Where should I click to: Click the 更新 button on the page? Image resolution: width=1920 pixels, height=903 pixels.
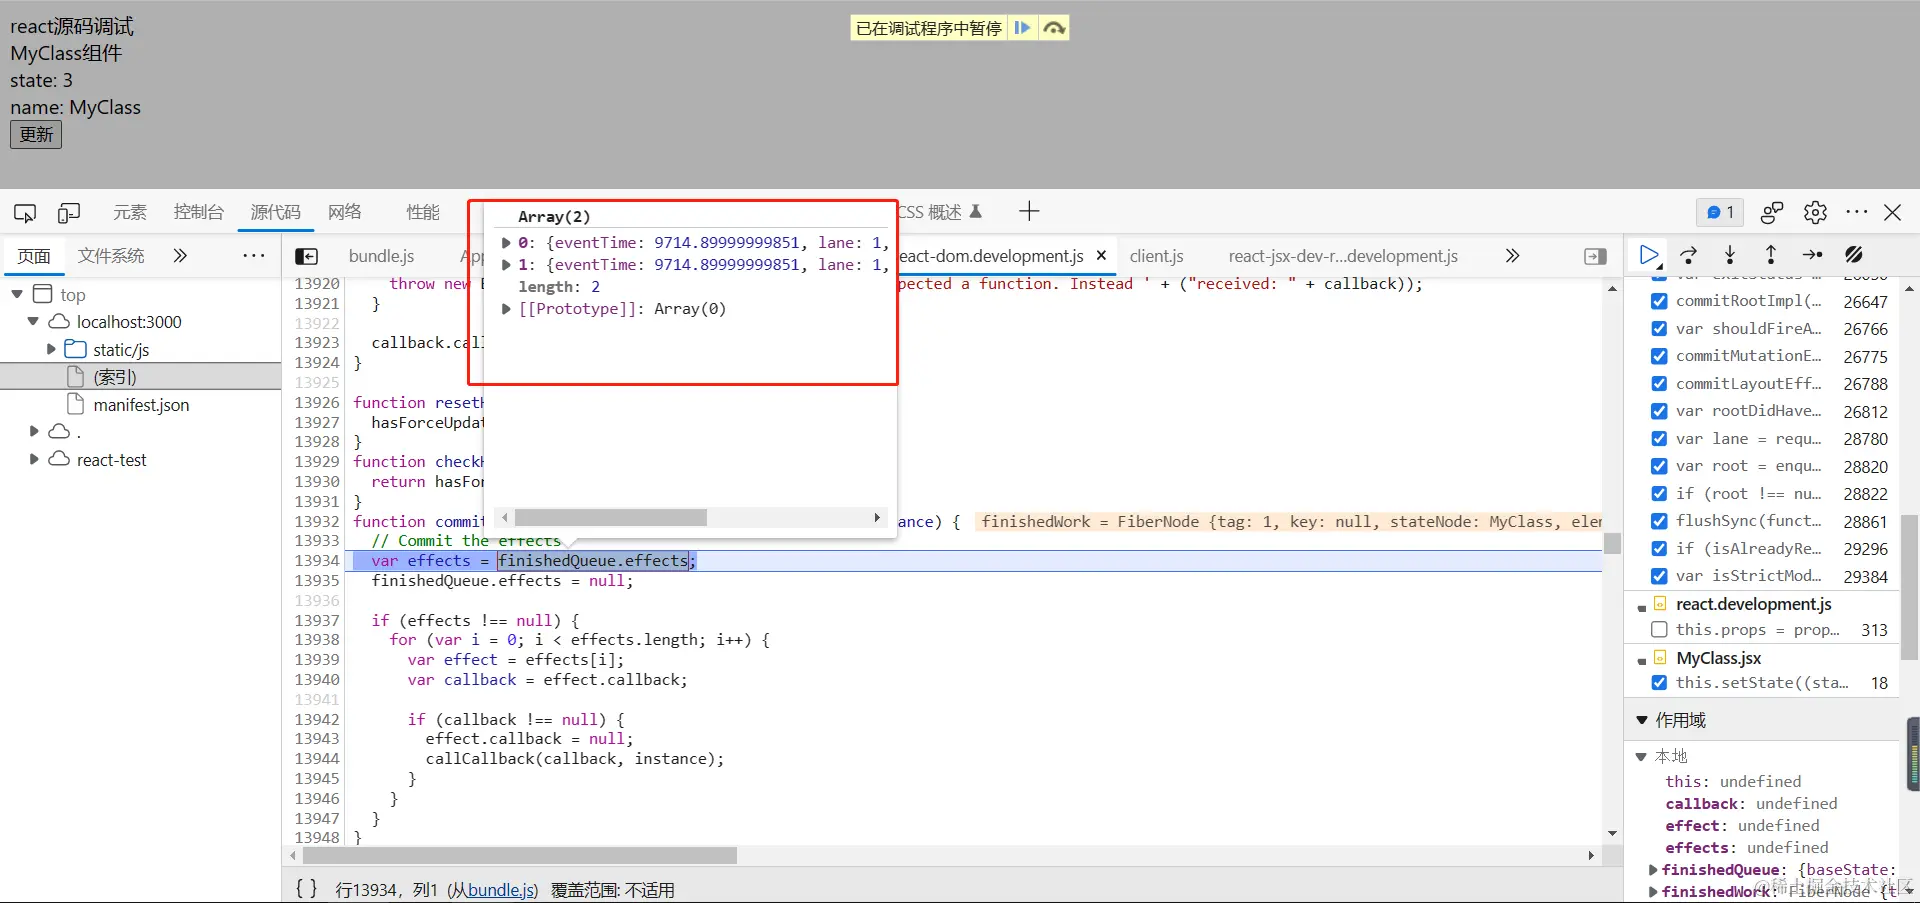36,134
